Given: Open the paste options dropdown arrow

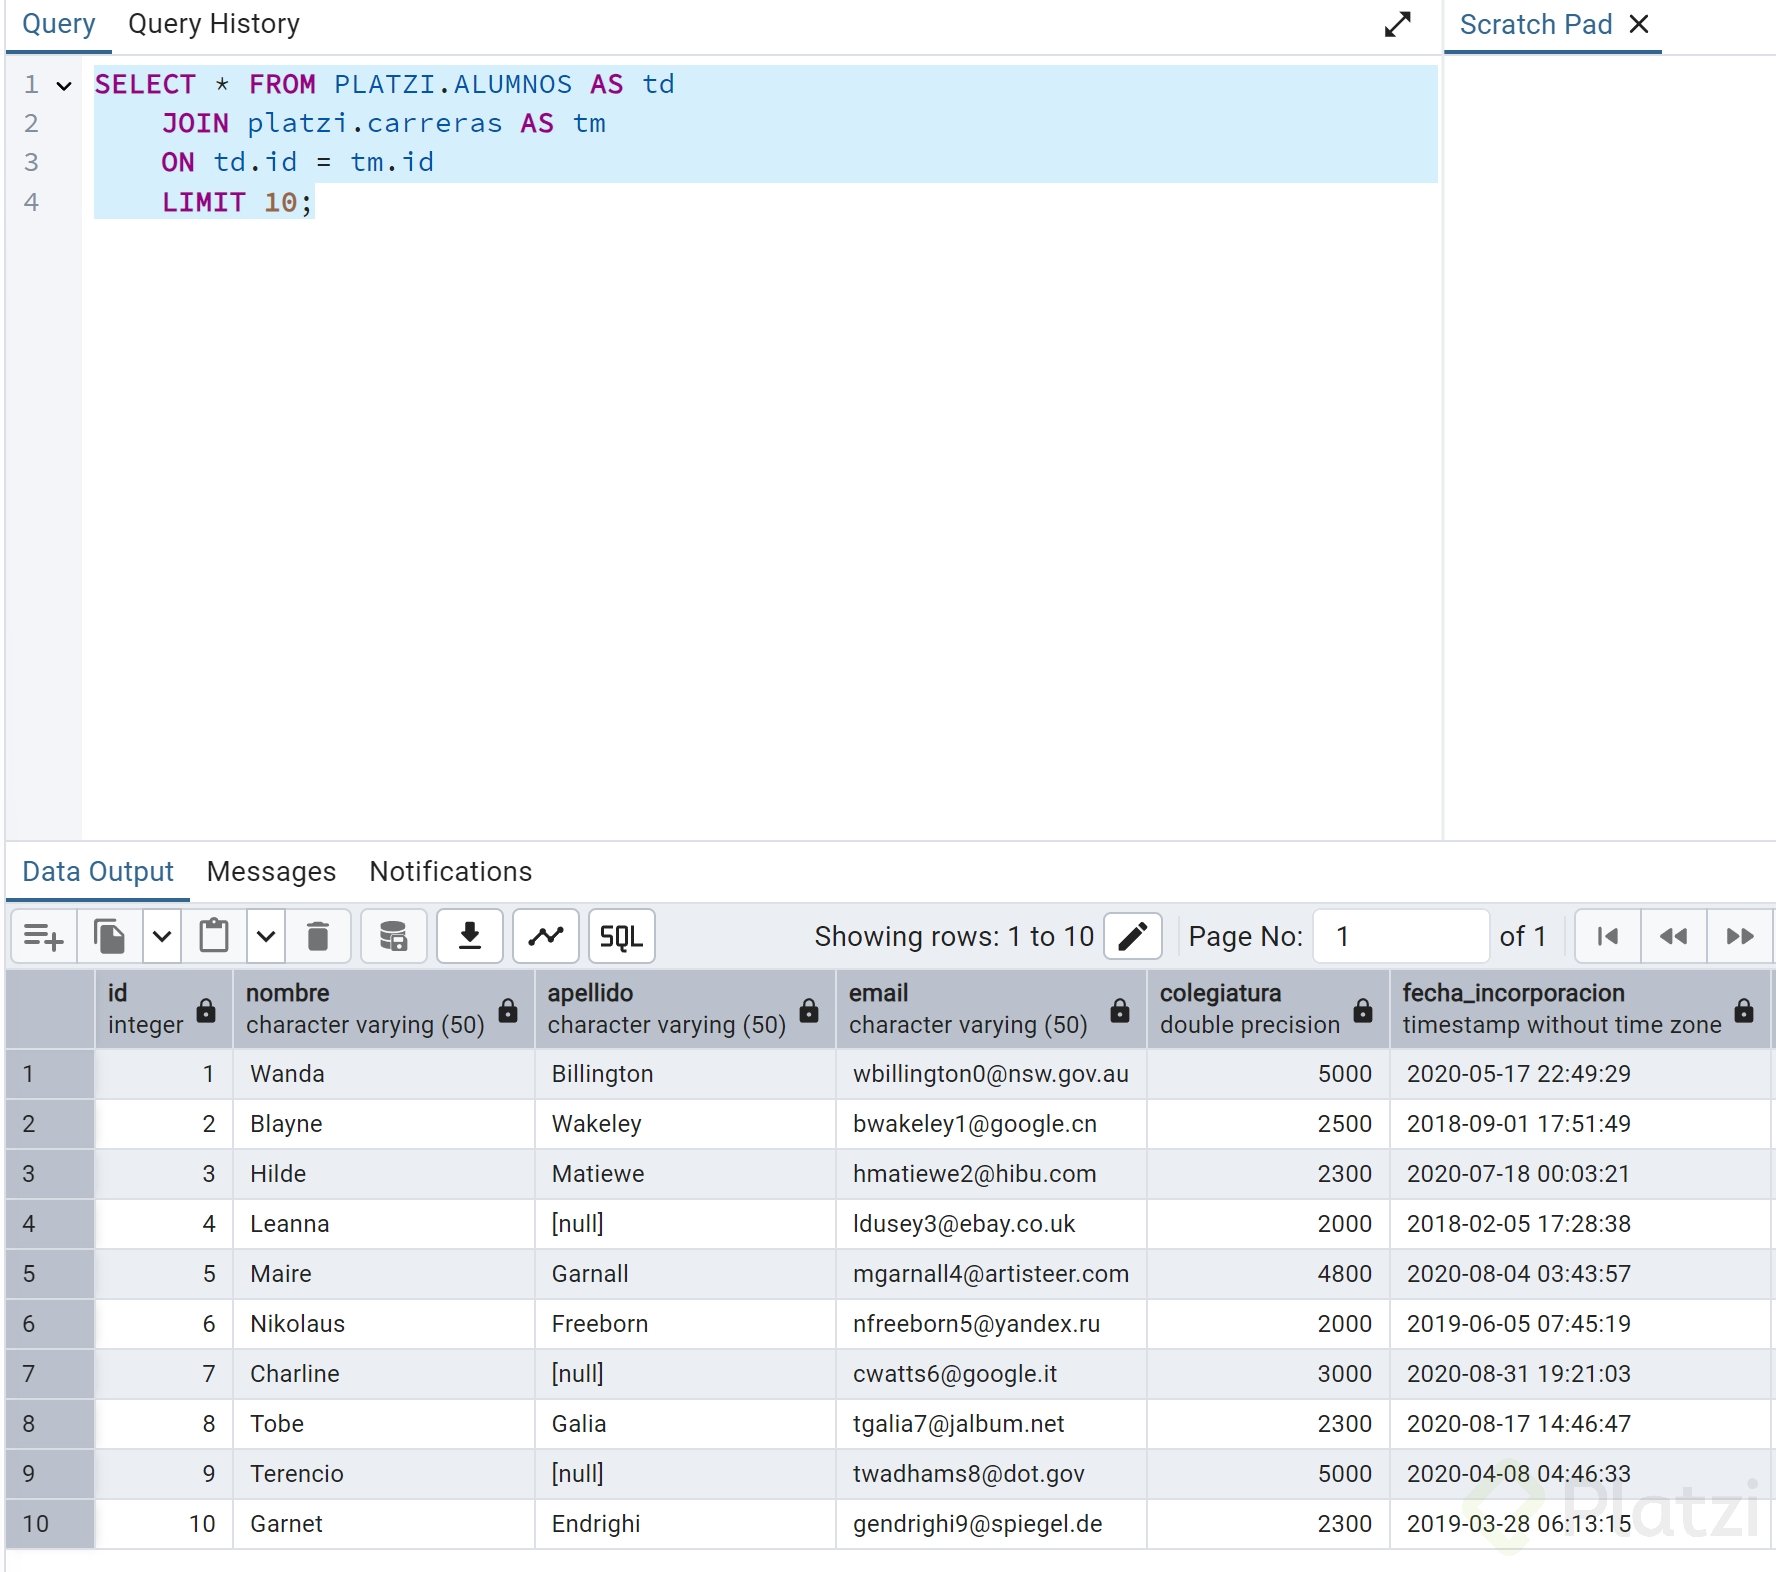Looking at the screenshot, I should [x=266, y=937].
